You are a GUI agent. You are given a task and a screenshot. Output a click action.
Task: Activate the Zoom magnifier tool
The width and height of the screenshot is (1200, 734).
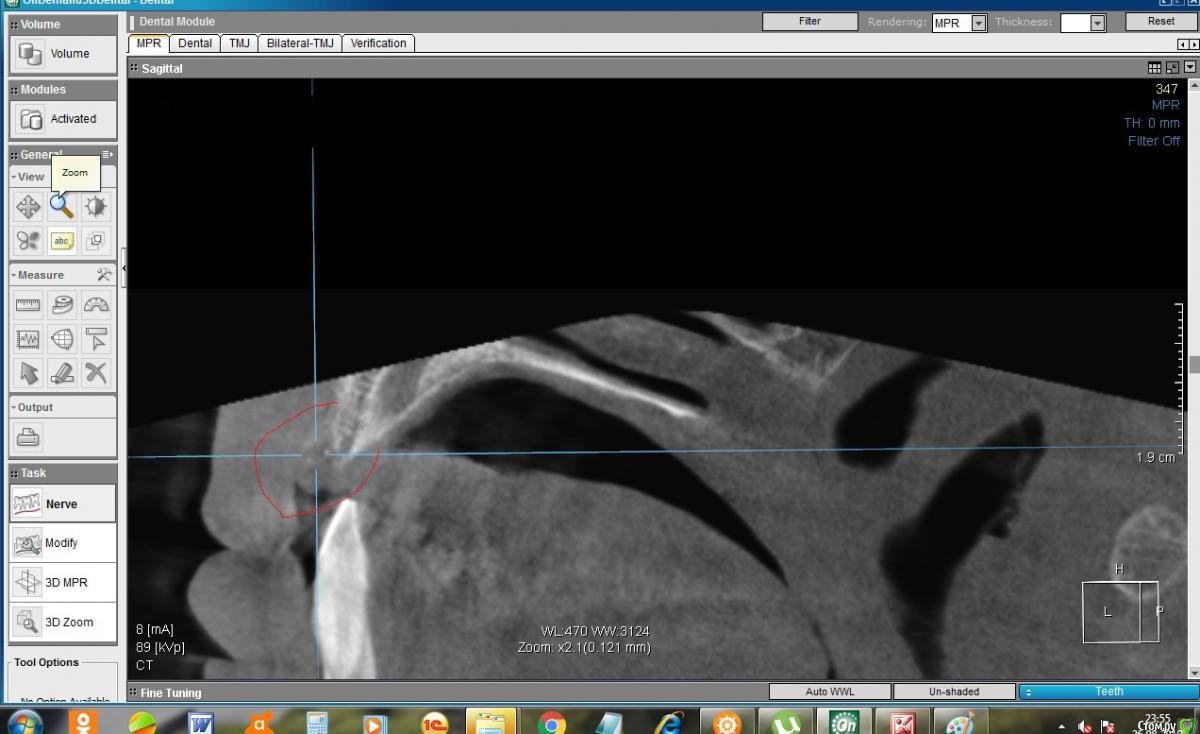click(x=62, y=207)
